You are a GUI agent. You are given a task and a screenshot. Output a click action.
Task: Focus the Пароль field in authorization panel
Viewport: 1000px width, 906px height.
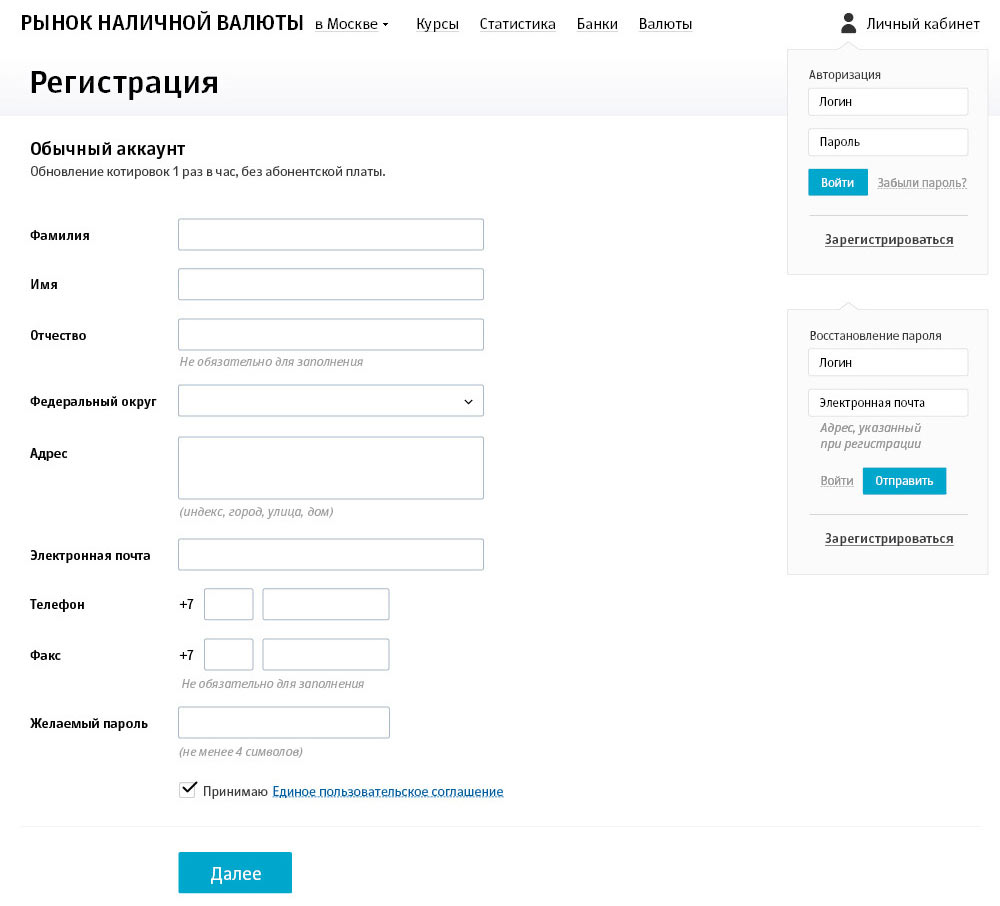pyautogui.click(x=888, y=142)
